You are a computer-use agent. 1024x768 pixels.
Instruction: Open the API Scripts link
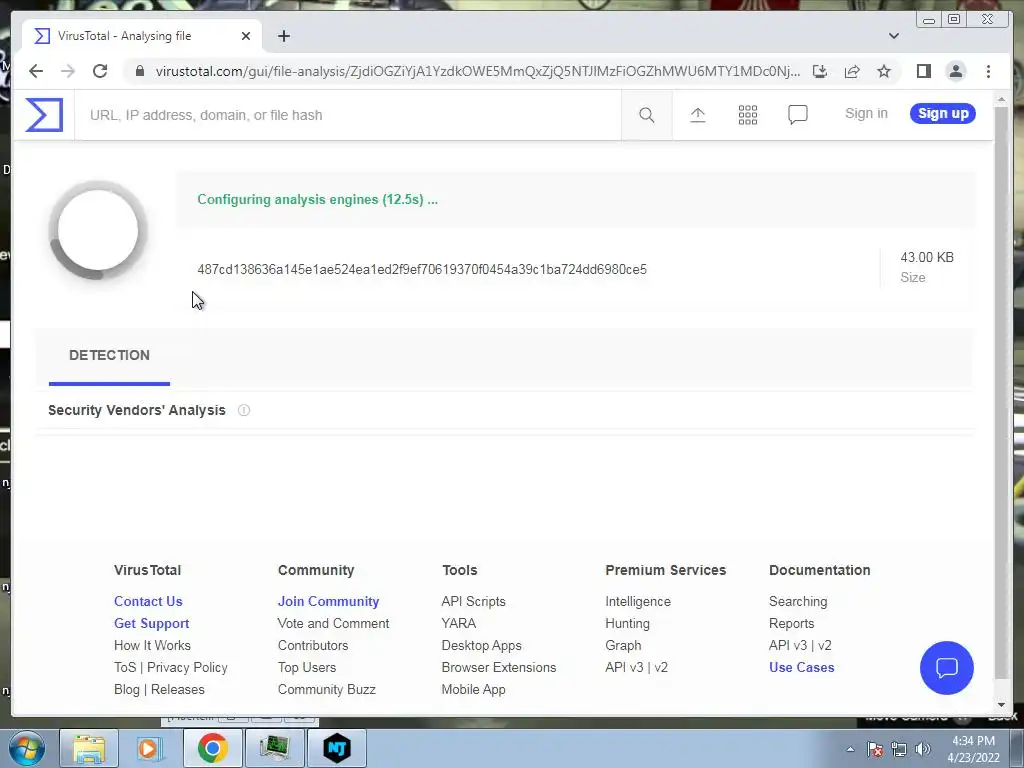pos(473,601)
